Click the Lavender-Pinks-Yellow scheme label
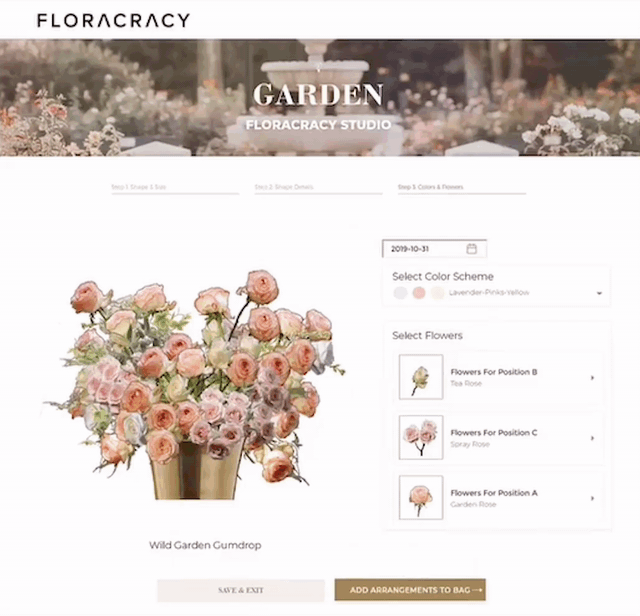Image resolution: width=640 pixels, height=616 pixels. coord(489,292)
